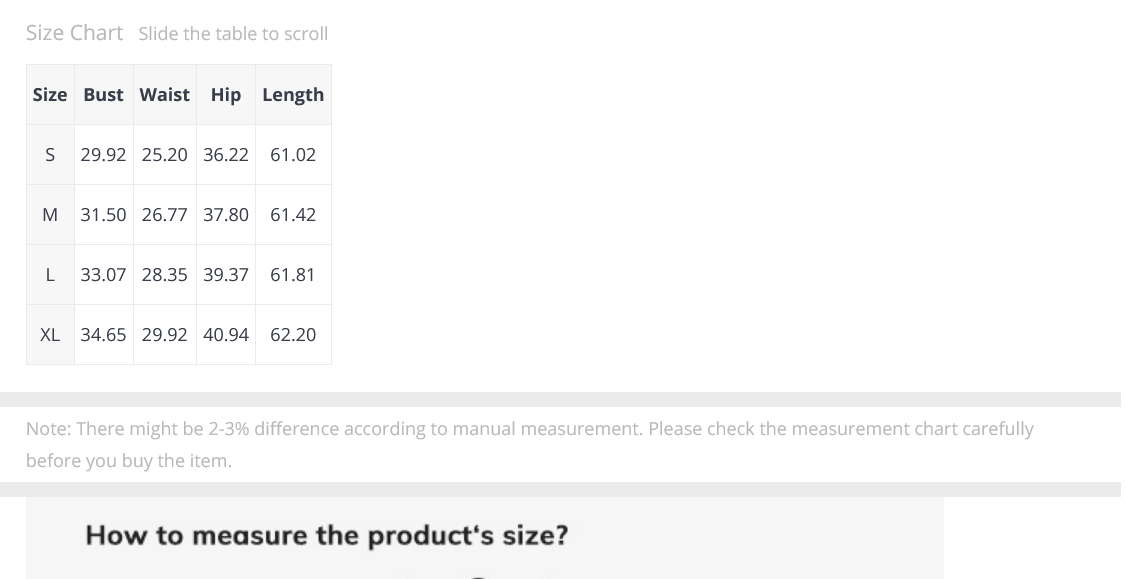Select the S size row label

click(x=50, y=154)
